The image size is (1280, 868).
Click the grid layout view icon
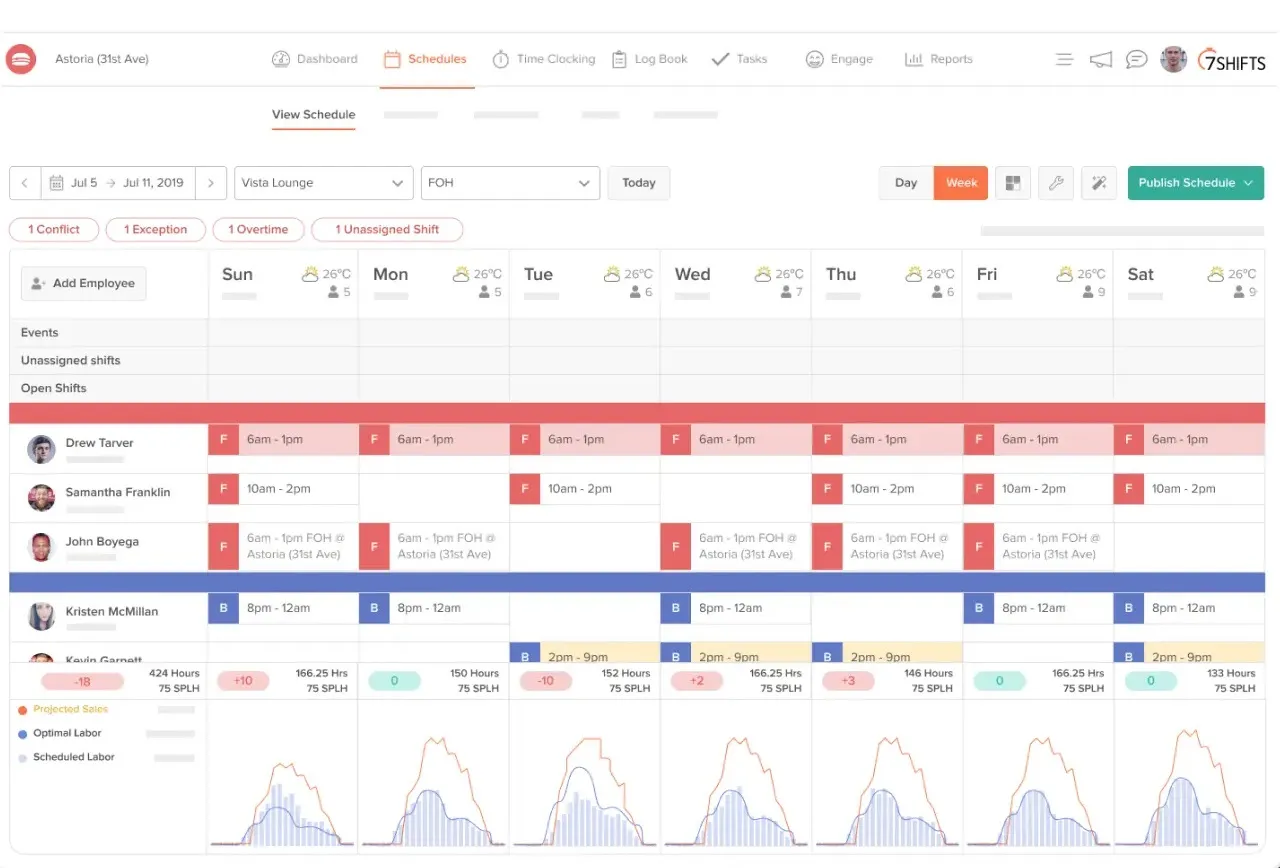1013,183
